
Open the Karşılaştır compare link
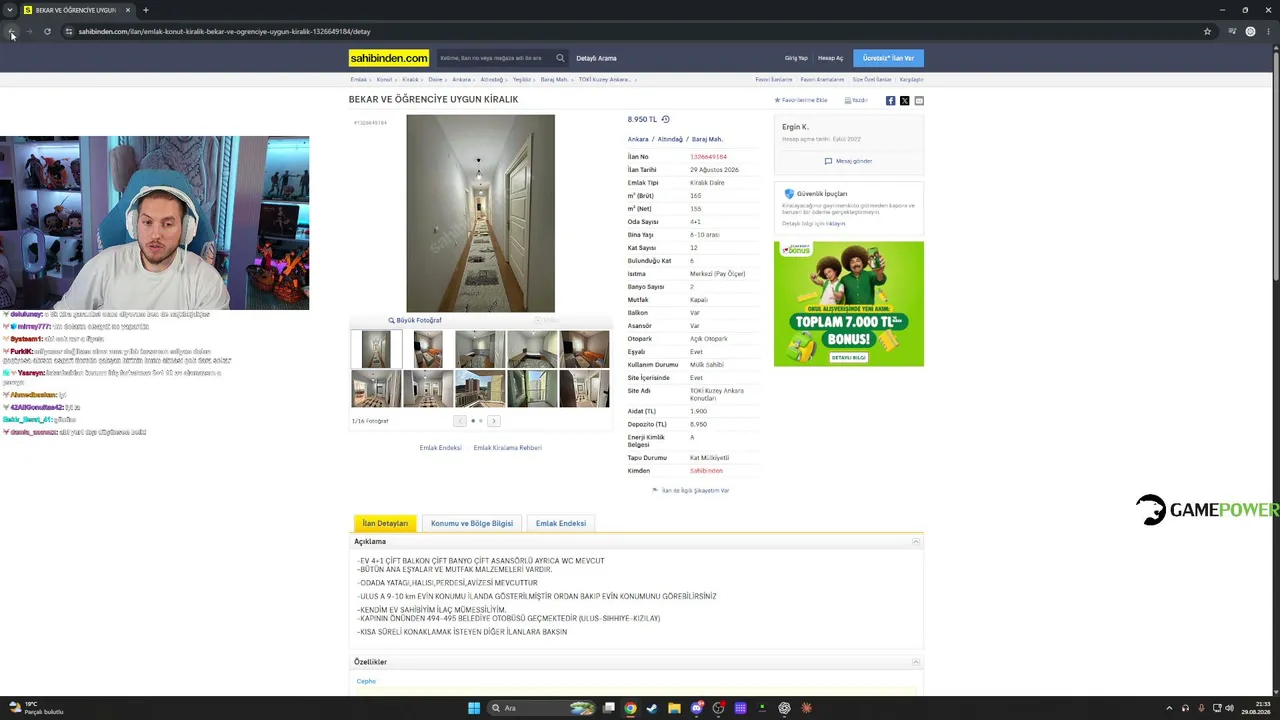[x=911, y=79]
